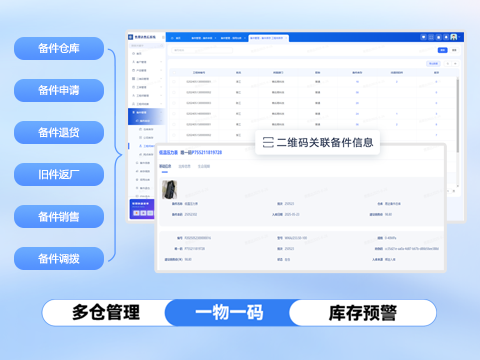Focus the sidebar menu search field

pyautogui.click(x=147, y=45)
